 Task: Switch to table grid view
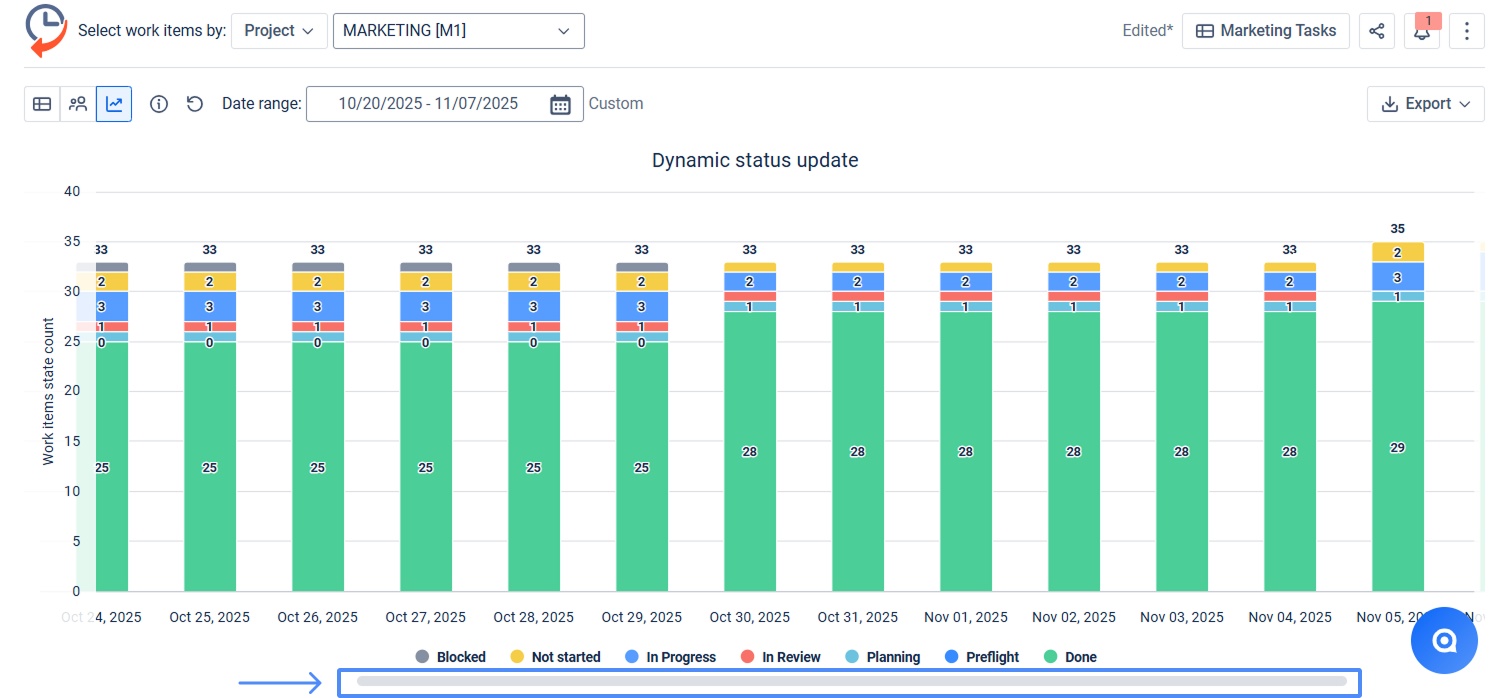[42, 104]
